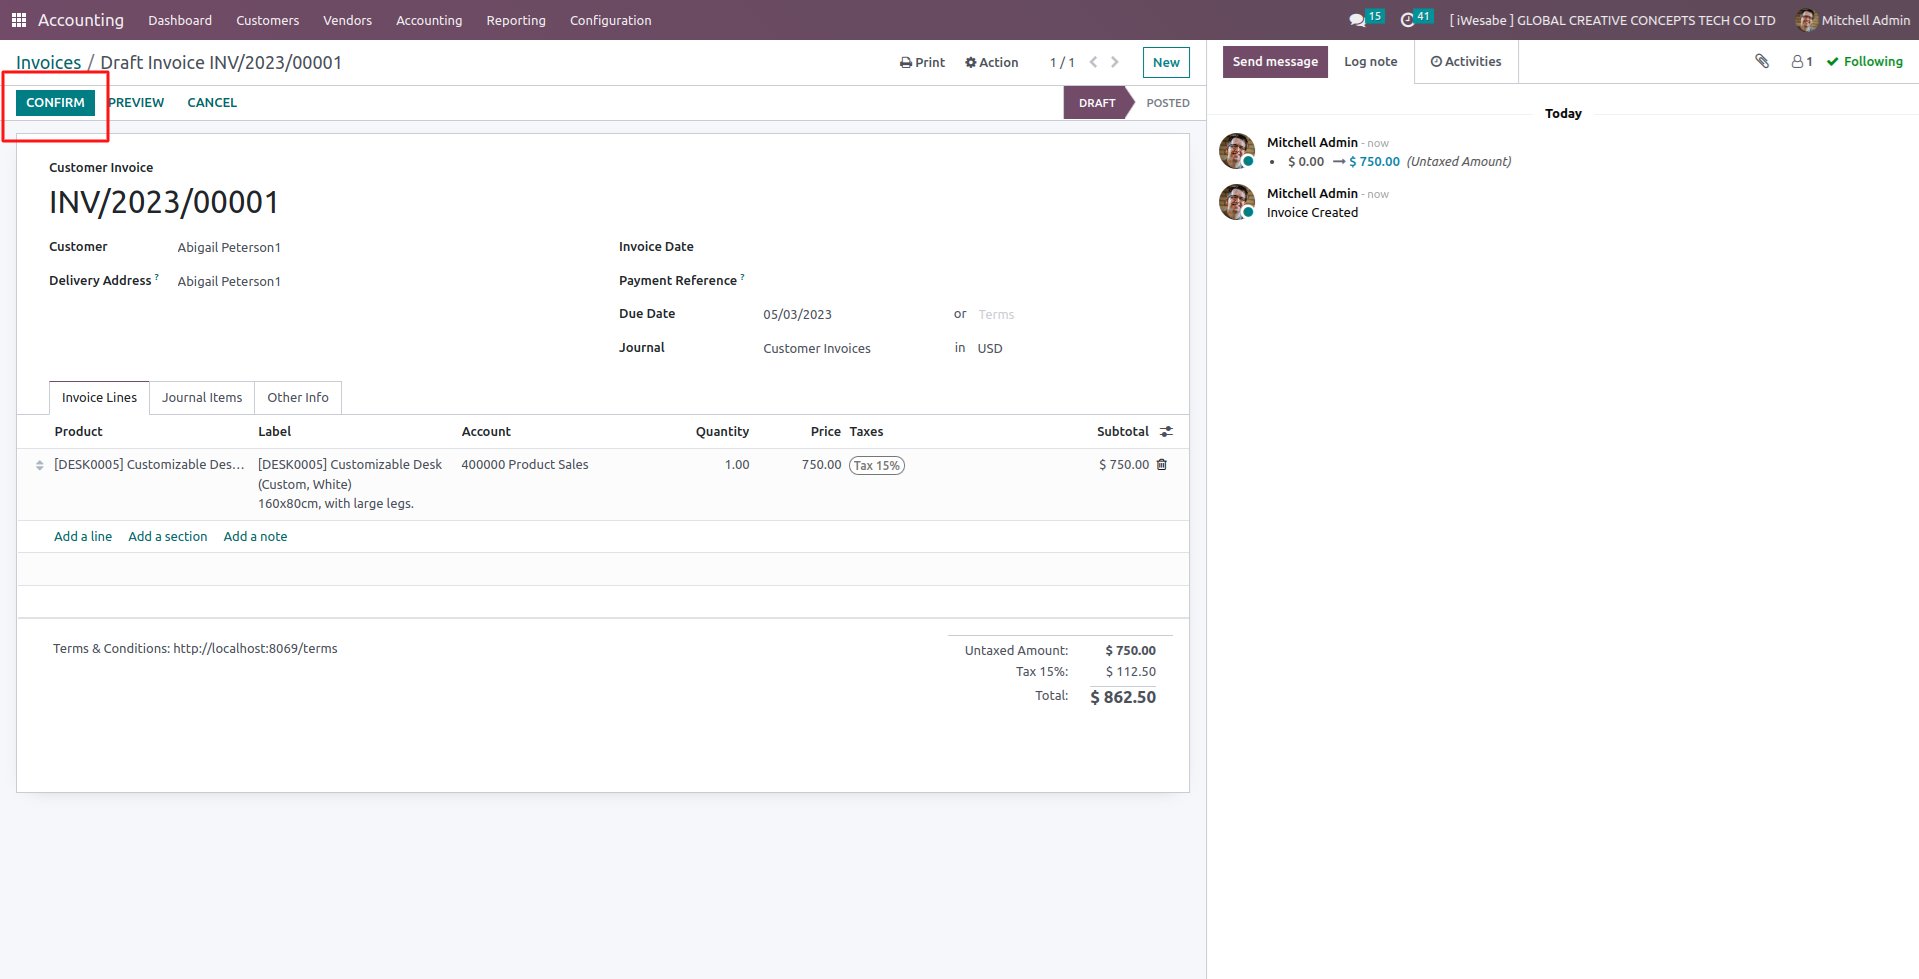Click Add a line link
1919x979 pixels.
(x=83, y=537)
